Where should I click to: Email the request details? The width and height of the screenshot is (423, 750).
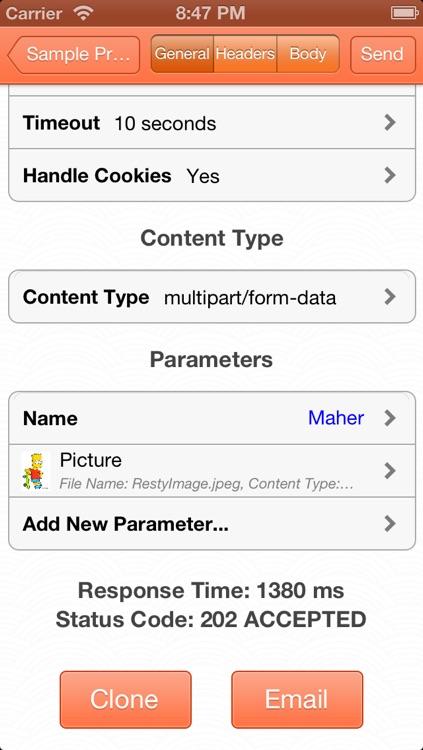[x=297, y=699]
